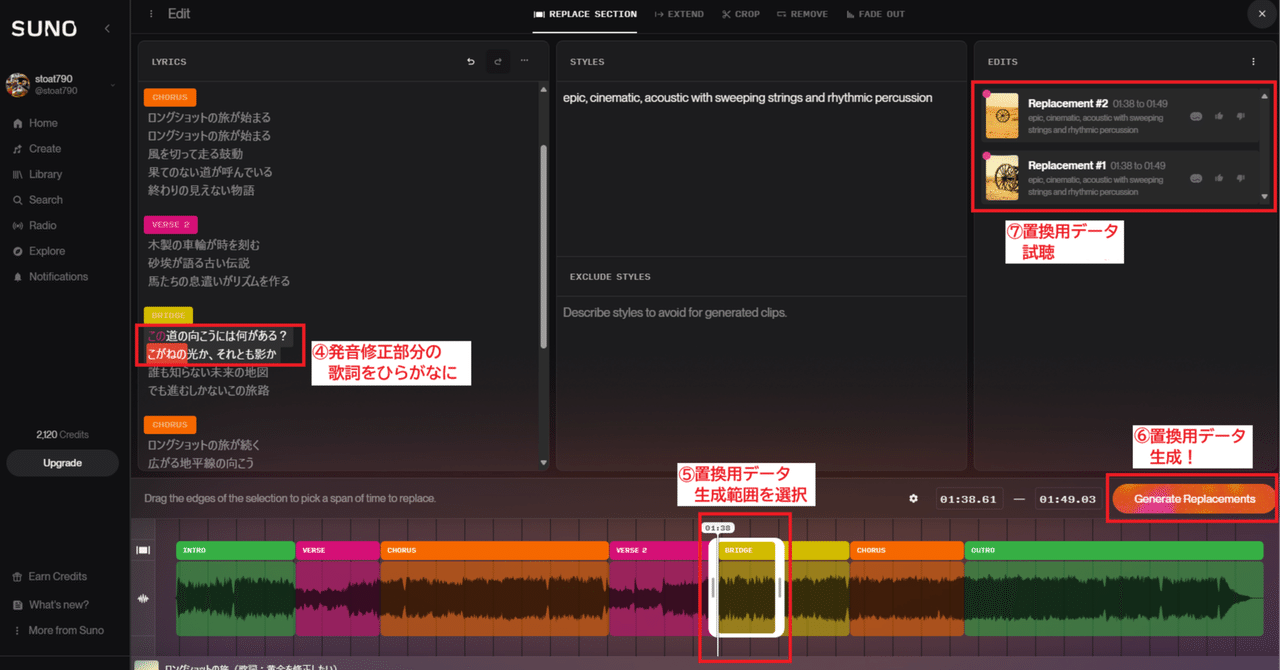This screenshot has height=670, width=1280.
Task: Open the timeline settings gear
Action: coord(913,498)
